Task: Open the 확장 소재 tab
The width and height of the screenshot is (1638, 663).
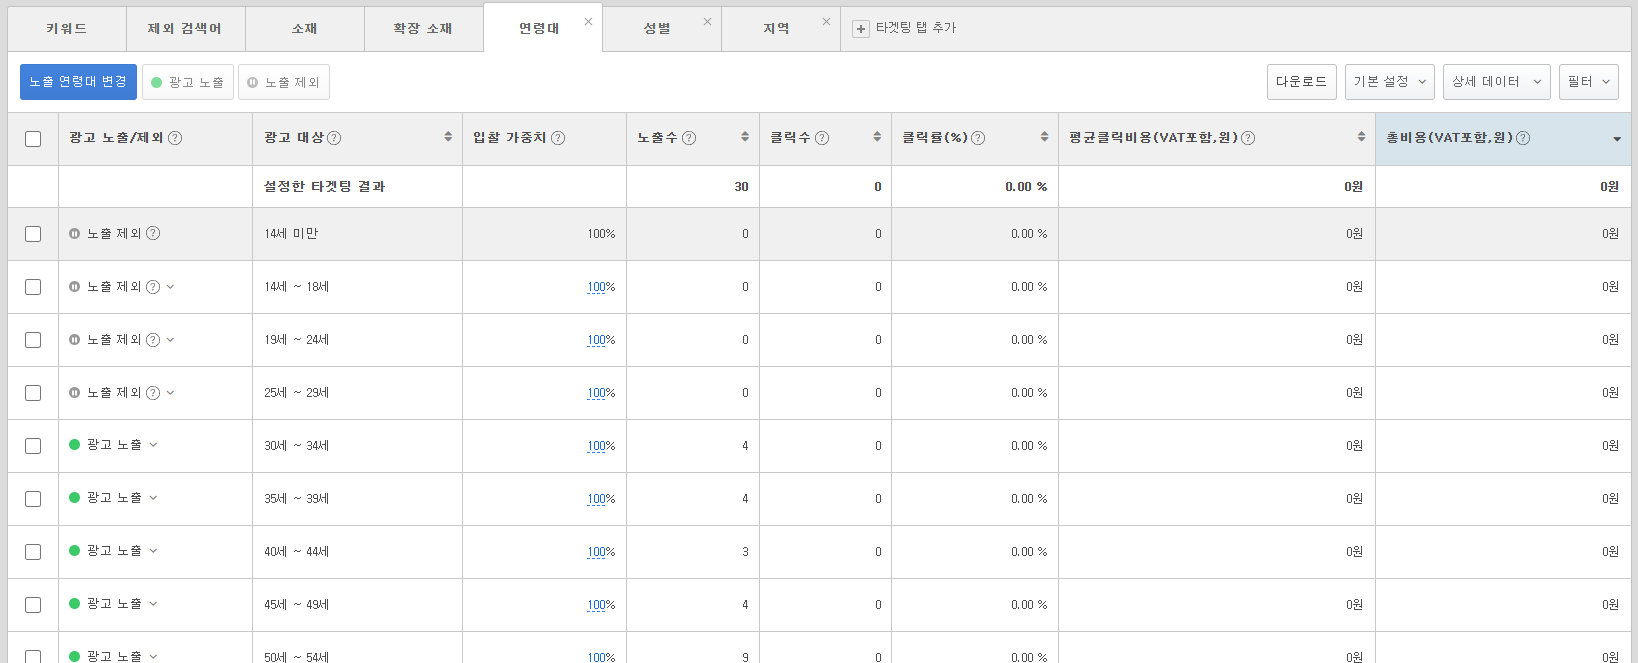Action: [423, 29]
